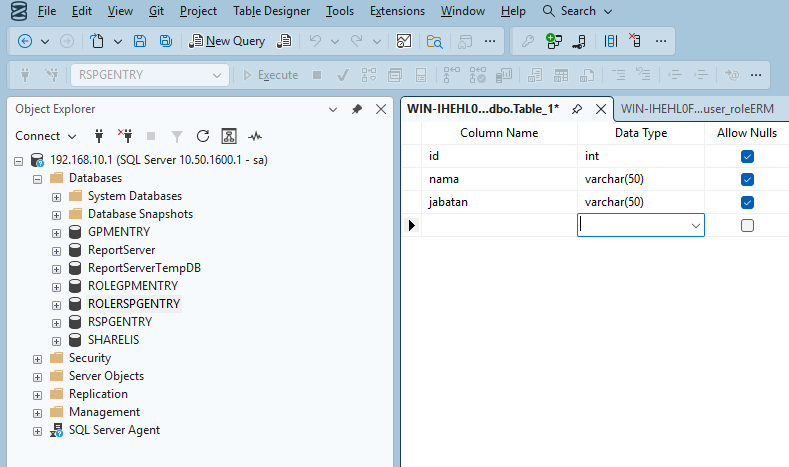This screenshot has height=467, width=789.
Task: Select the SHARELIS database
Action: (113, 340)
